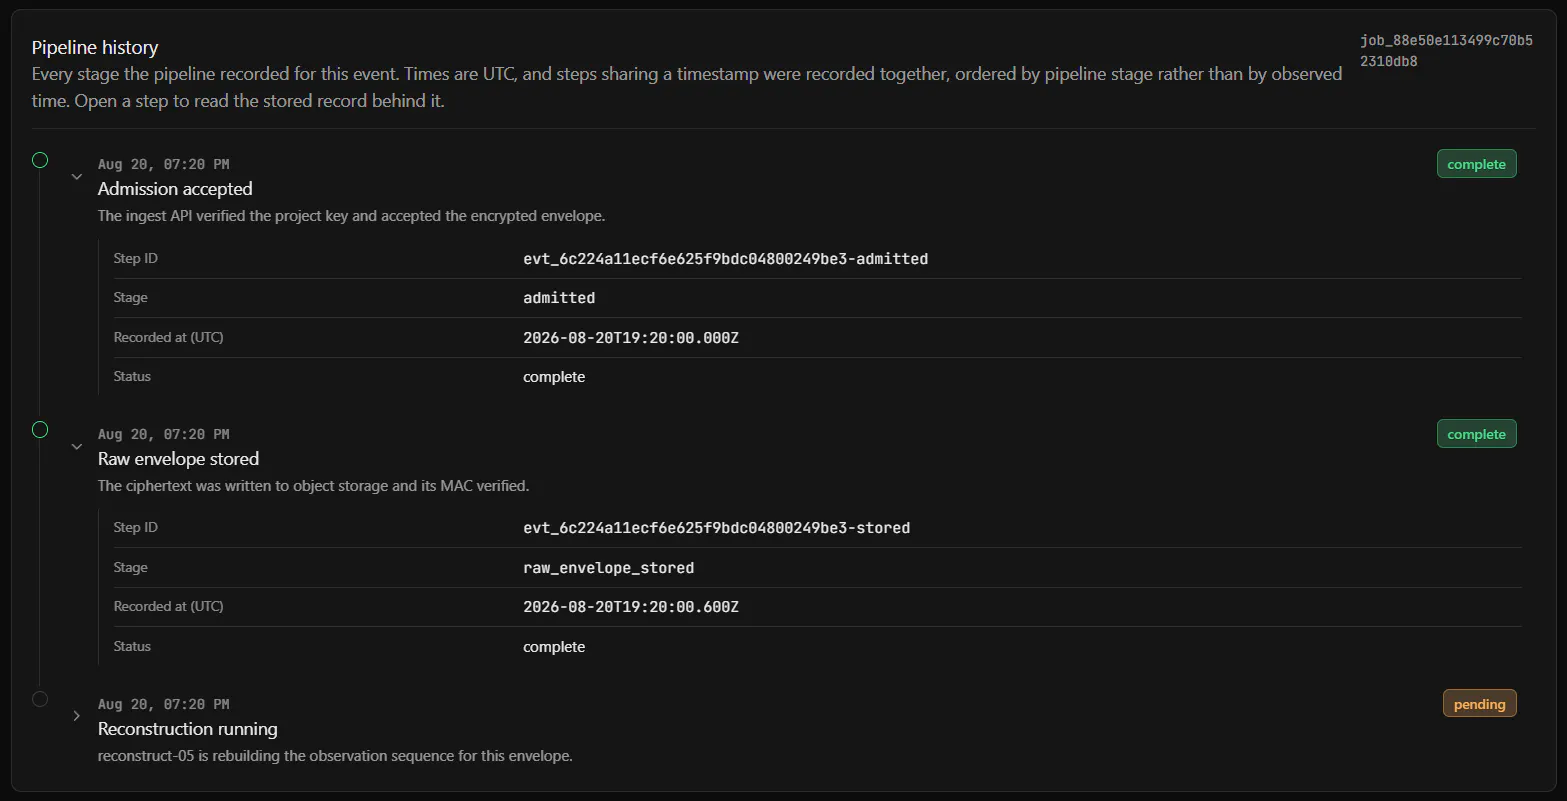Click the complete badge for Admission accepted
The height and width of the screenshot is (801, 1567).
tap(1476, 164)
